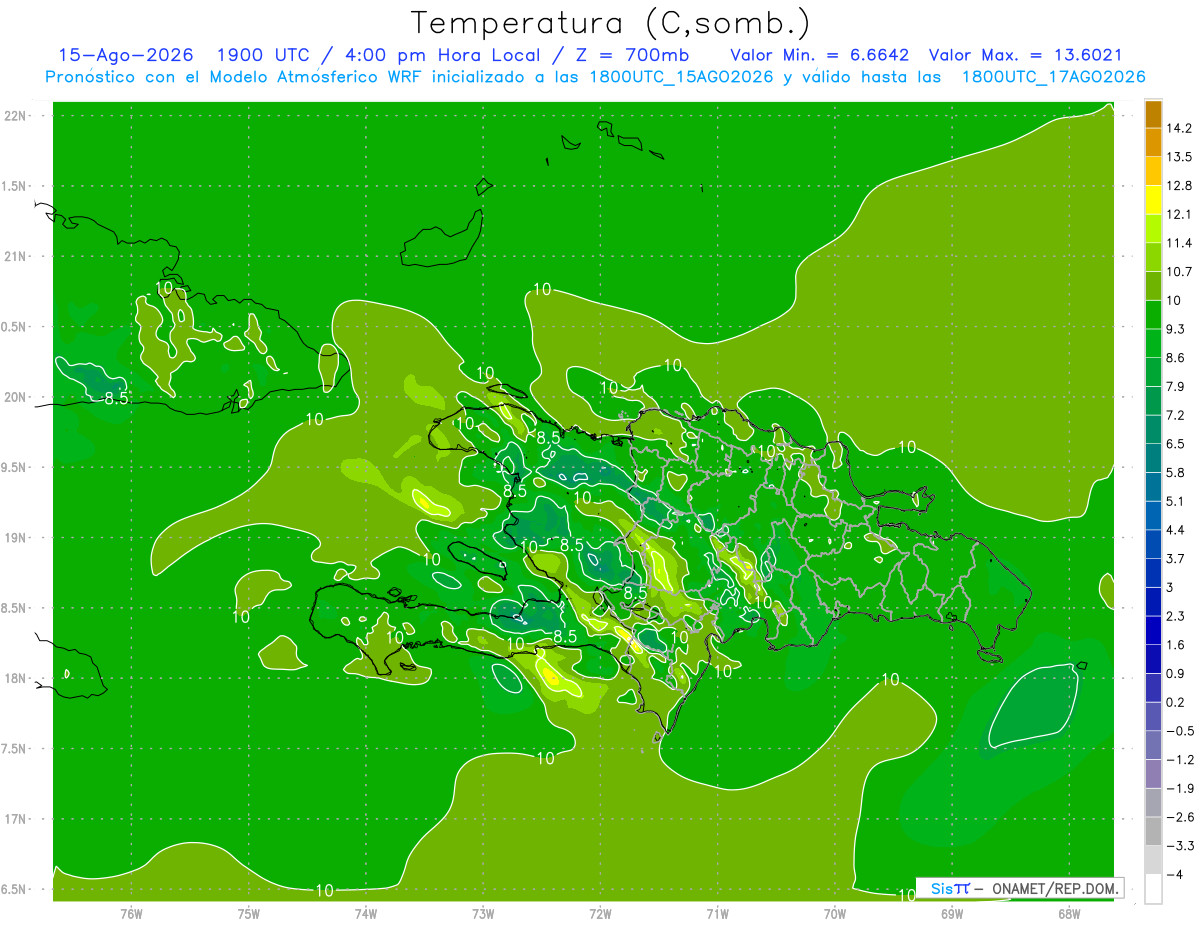Click legend value '10.7'
The height and width of the screenshot is (927, 1200).
1179,272
